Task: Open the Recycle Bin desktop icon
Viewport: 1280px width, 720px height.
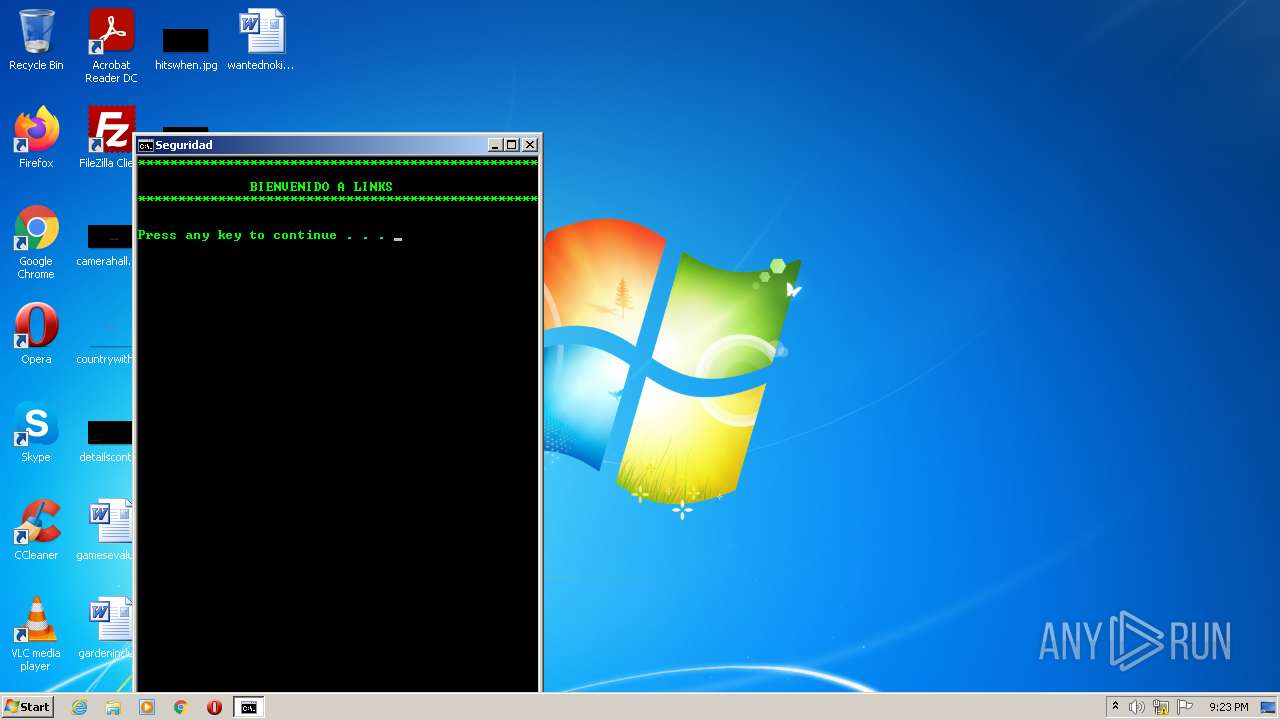Action: (36, 40)
